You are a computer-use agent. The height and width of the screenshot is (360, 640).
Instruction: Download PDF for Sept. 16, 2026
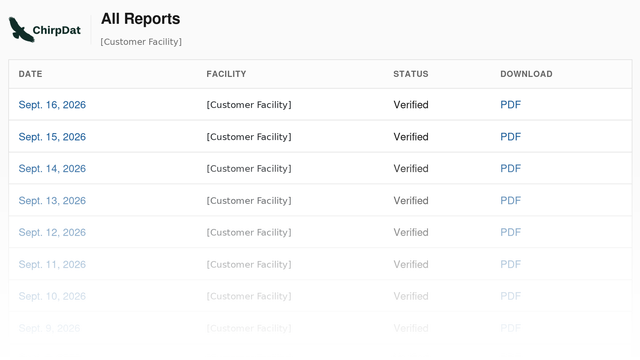(x=511, y=105)
